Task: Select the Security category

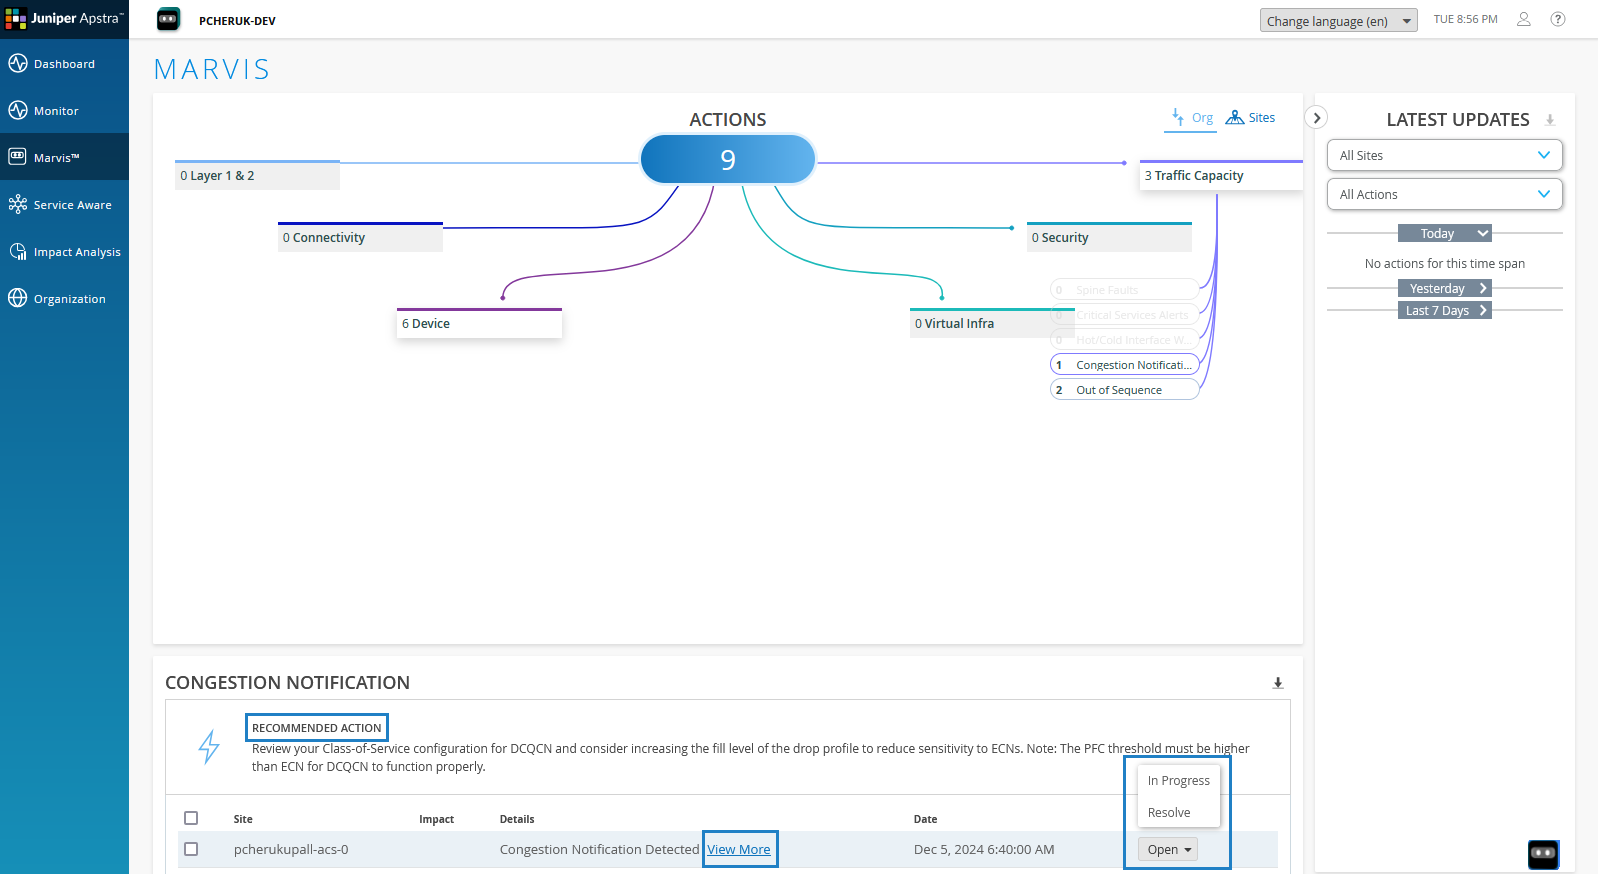Action: pyautogui.click(x=1109, y=237)
